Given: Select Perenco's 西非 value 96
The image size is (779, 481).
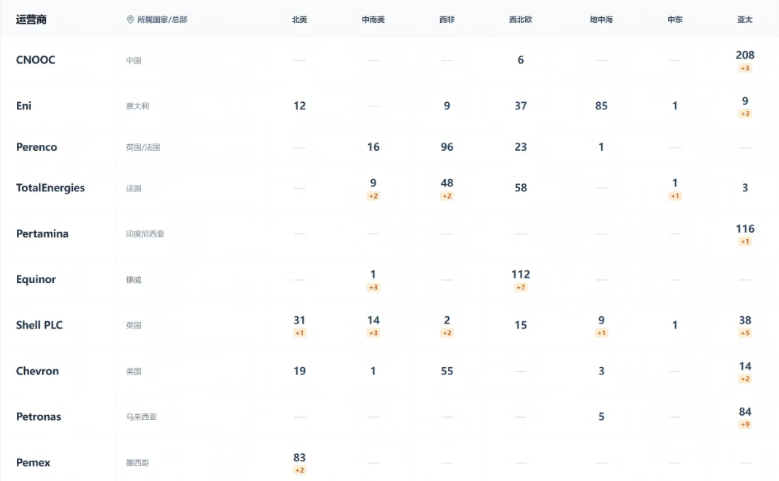Looking at the screenshot, I should click(x=447, y=147).
